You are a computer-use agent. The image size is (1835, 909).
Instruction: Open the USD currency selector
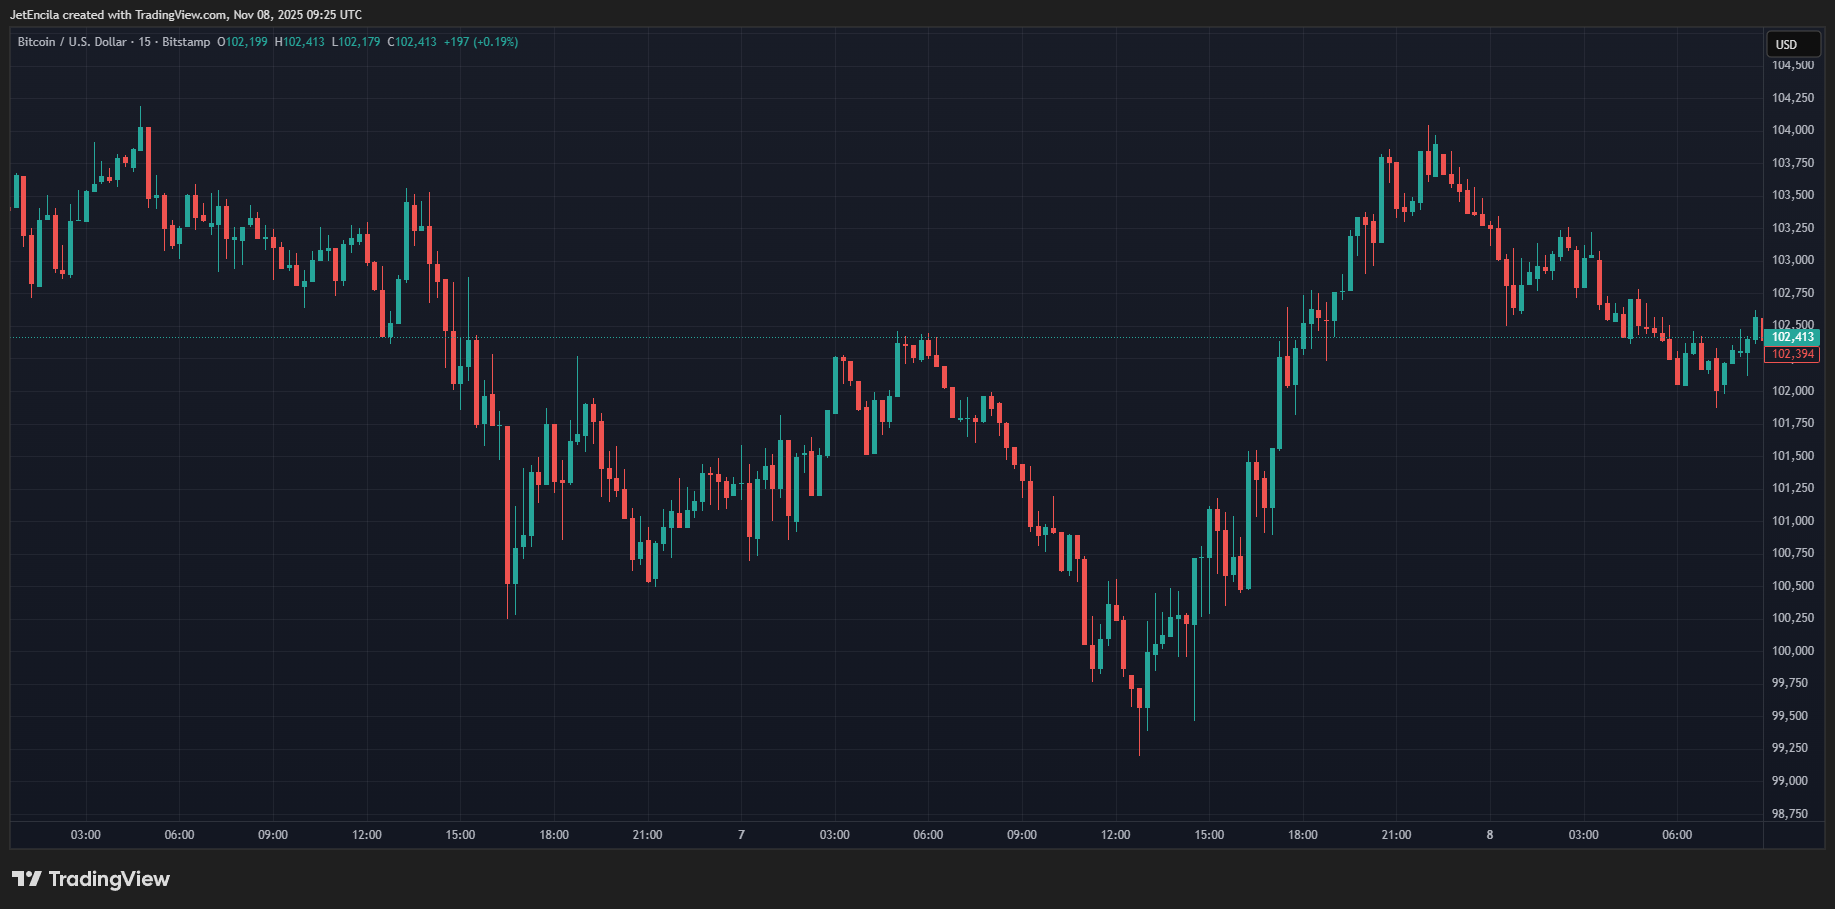[x=1791, y=45]
